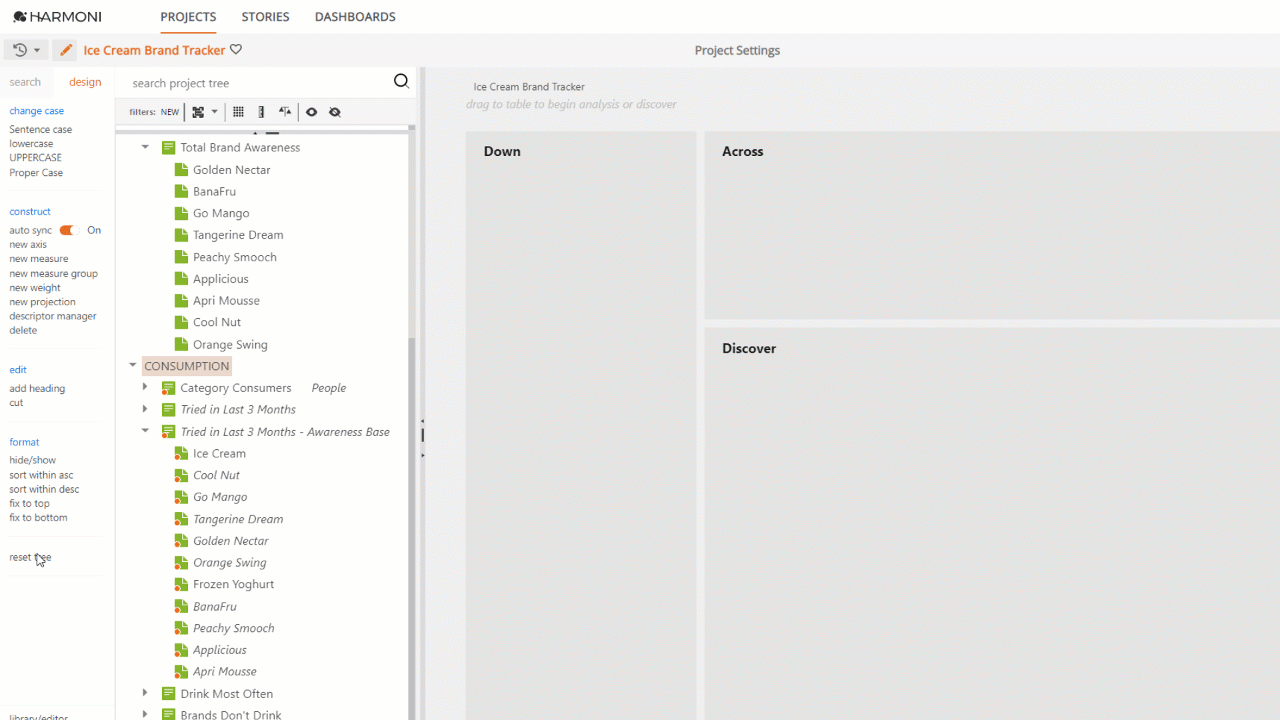Show visible items with the eye filter
Screen dimensions: 1280x720
click(x=311, y=112)
